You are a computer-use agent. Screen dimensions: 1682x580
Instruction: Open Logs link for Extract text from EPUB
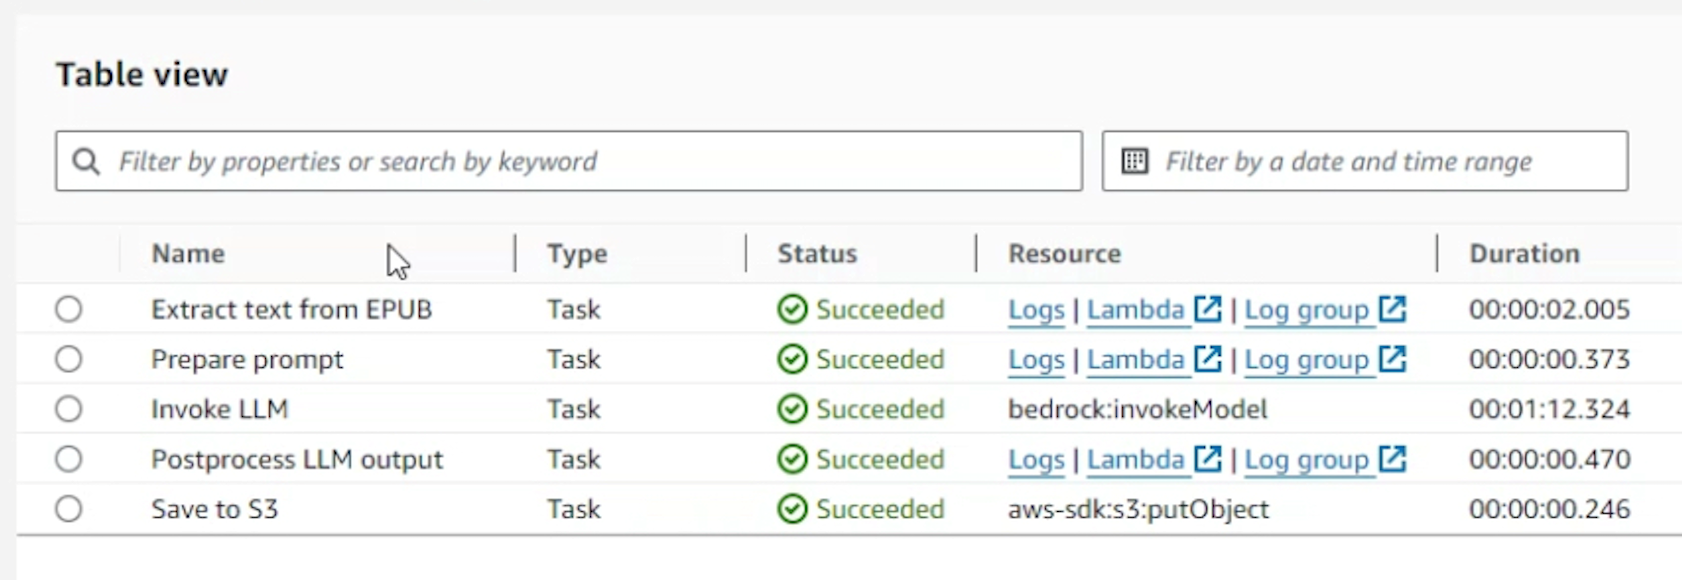1036,310
